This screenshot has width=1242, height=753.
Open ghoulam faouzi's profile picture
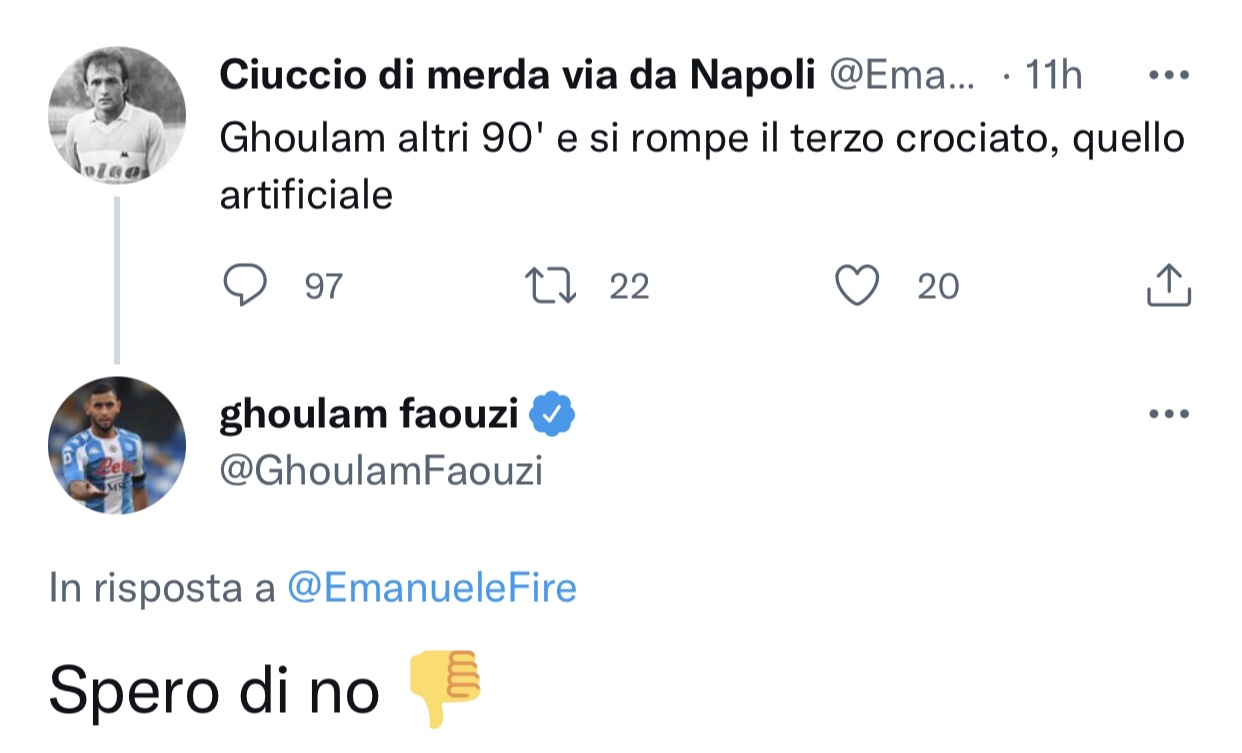click(x=117, y=445)
